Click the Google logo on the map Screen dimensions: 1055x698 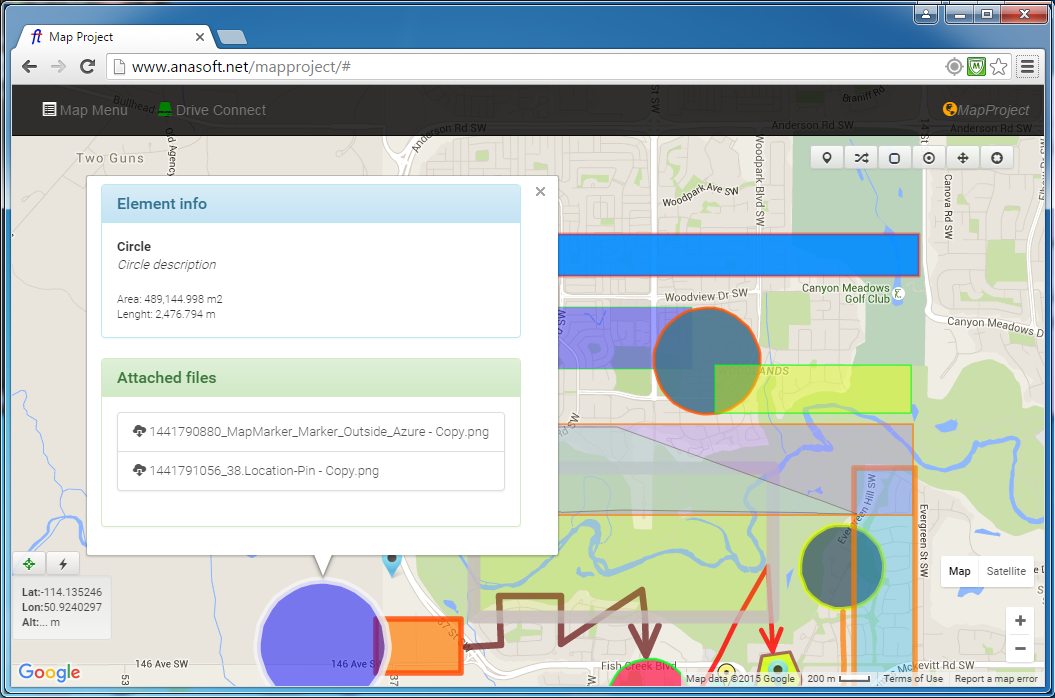[49, 672]
